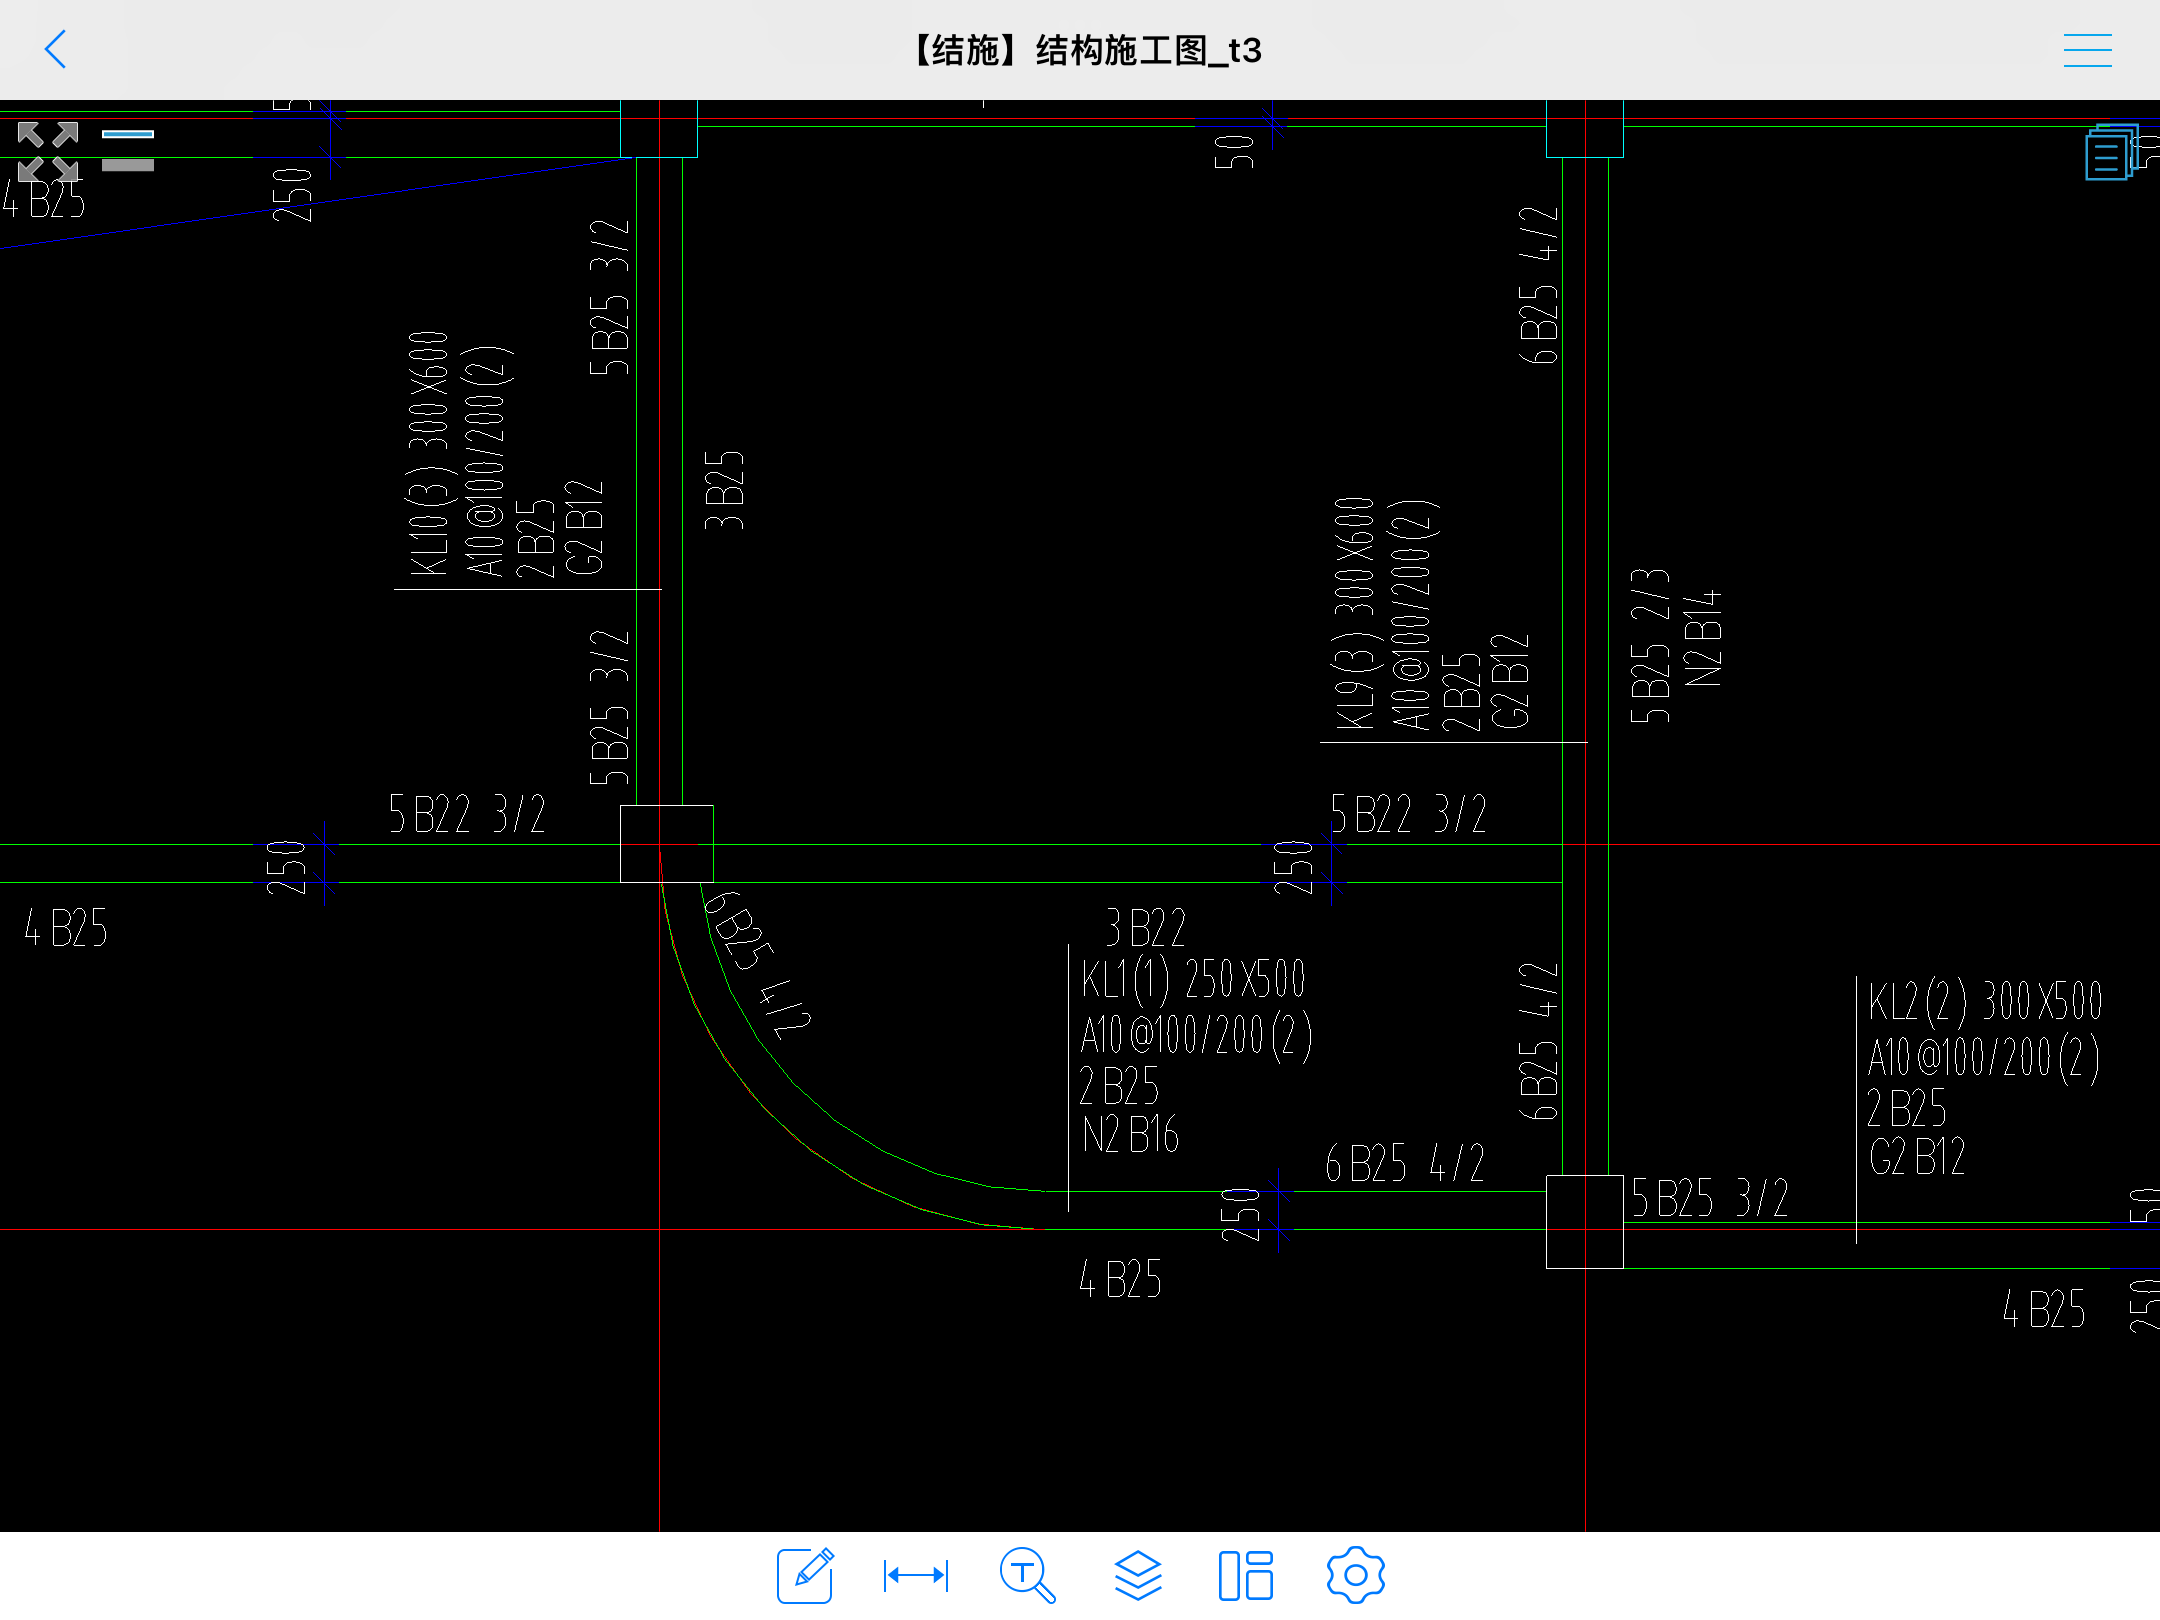Select the KL9(3) 300X600 beam label
Image resolution: width=2160 pixels, height=1620 pixels.
(x=1354, y=613)
